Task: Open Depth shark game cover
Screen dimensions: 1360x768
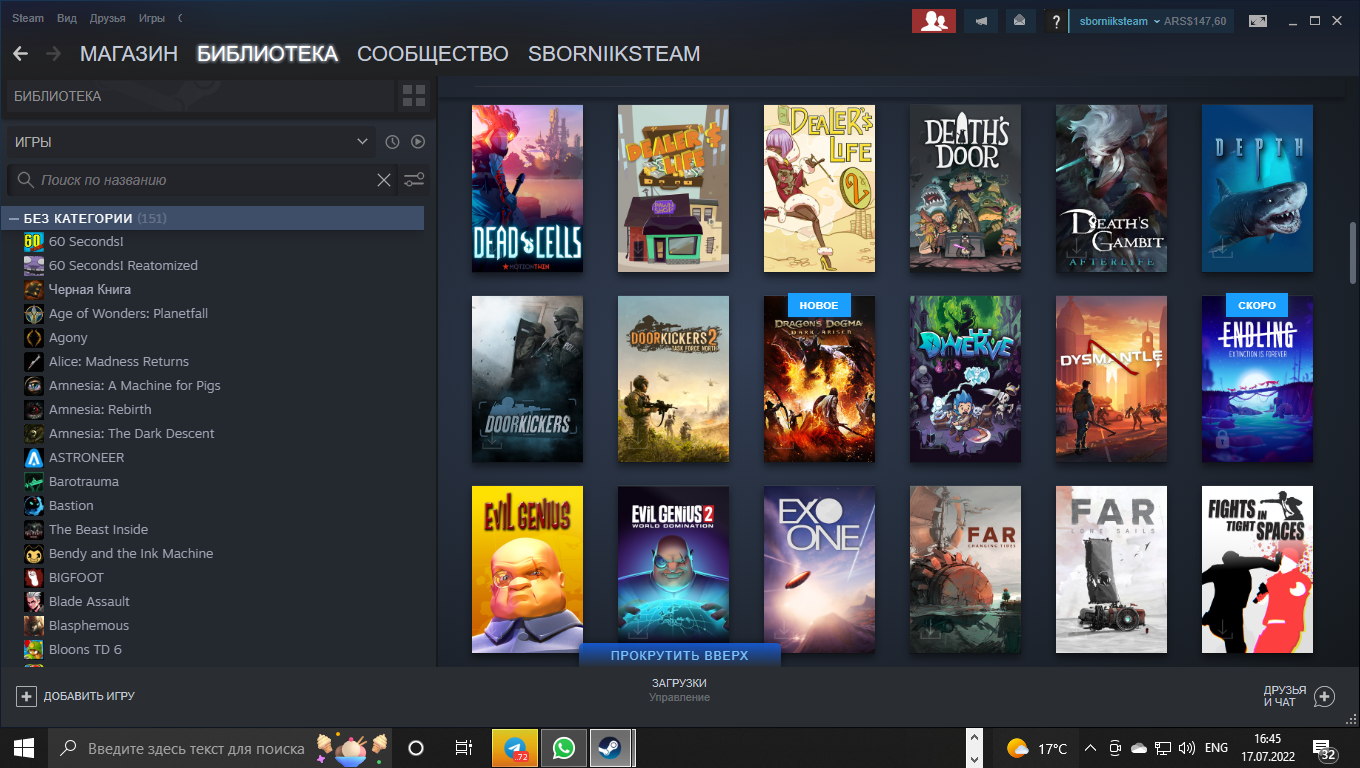Action: pos(1257,188)
